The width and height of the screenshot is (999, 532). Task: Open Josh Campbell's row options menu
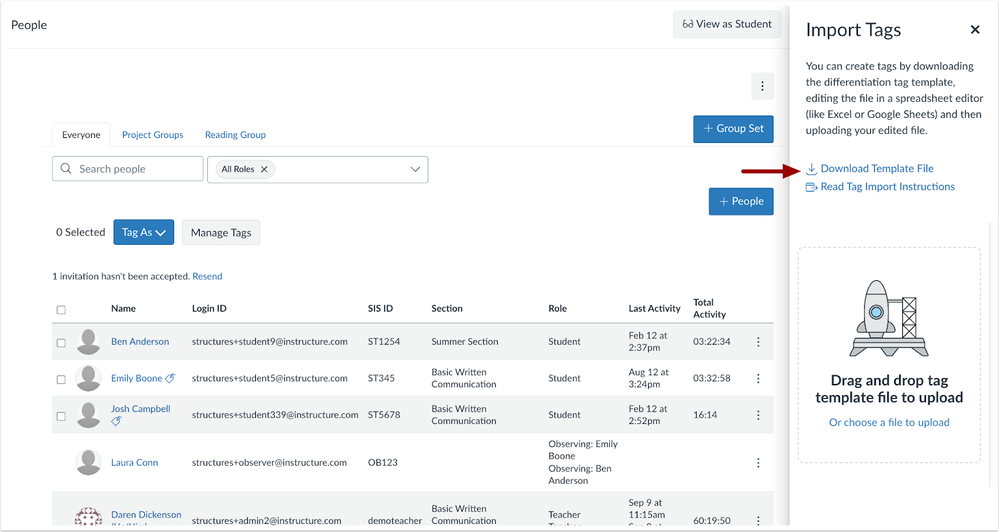pos(758,415)
